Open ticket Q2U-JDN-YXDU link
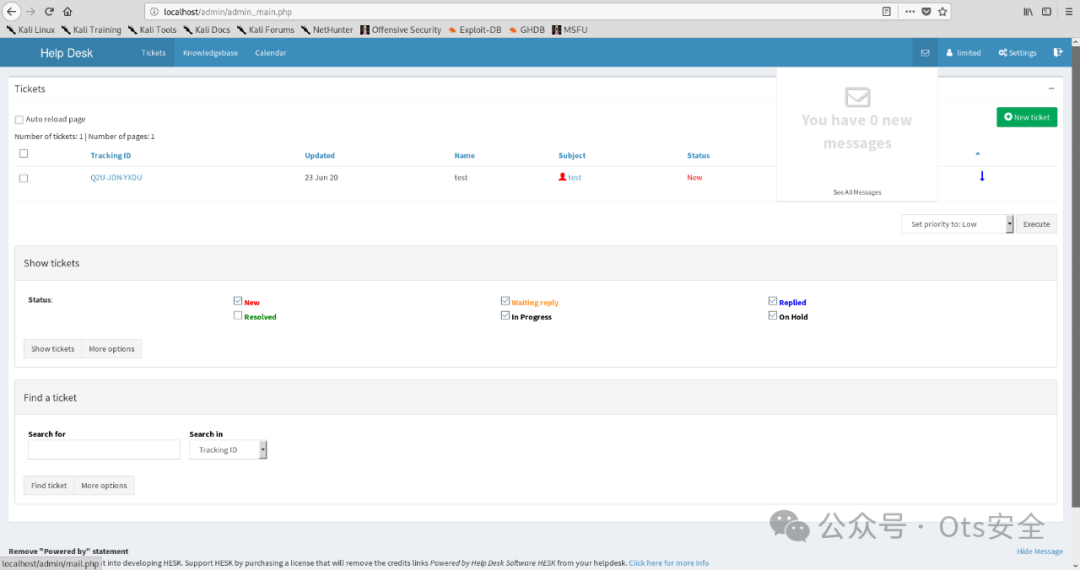The height and width of the screenshot is (570, 1080). [x=116, y=178]
